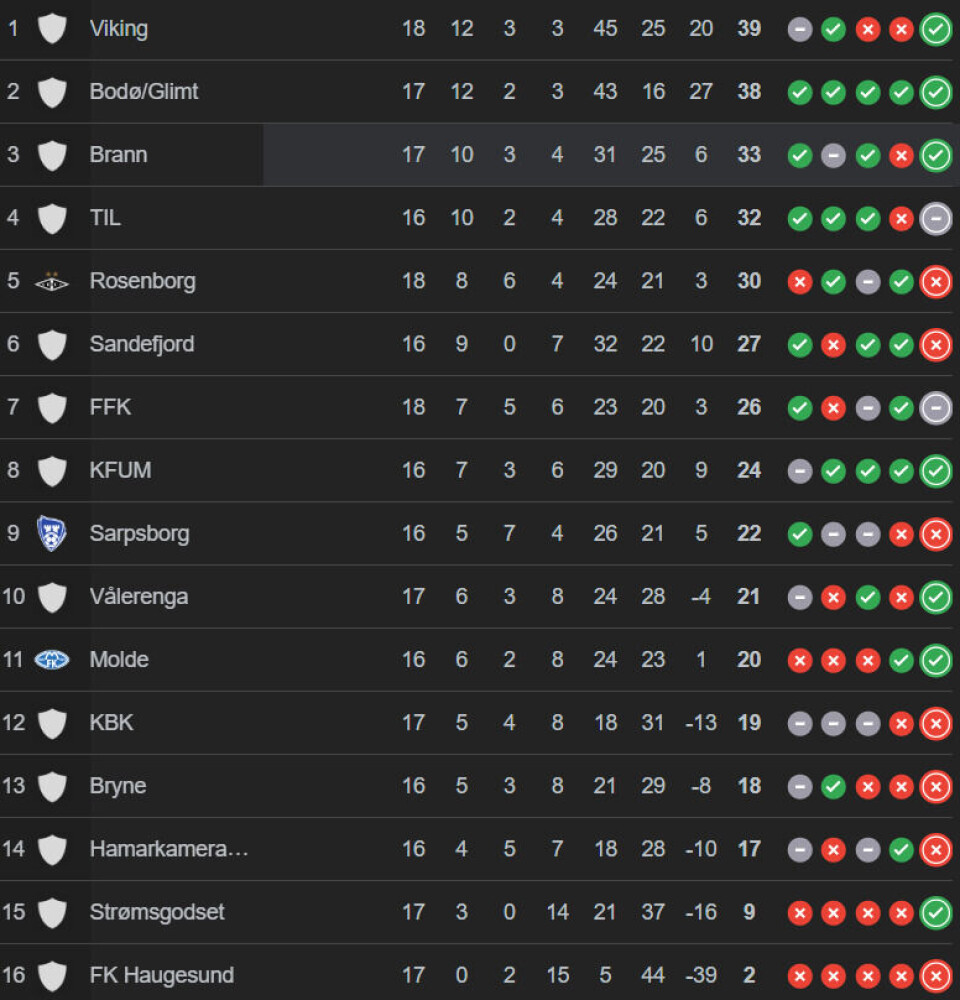This screenshot has height=1000, width=960.
Task: Open the Sandefjord team link
Action: point(142,344)
